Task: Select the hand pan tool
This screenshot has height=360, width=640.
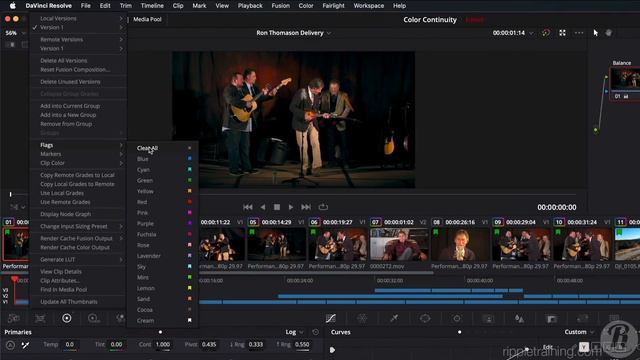Action: pos(609,33)
